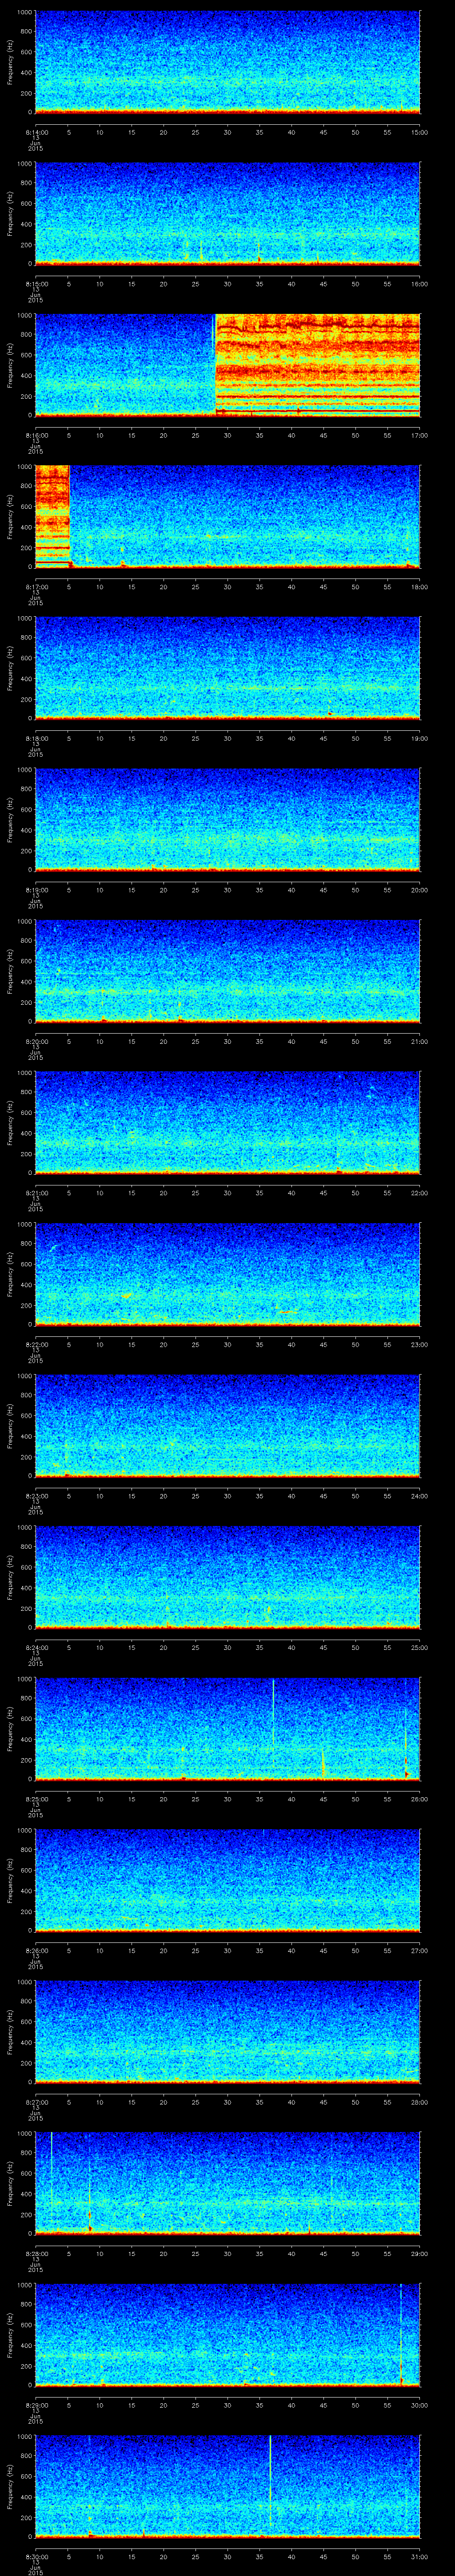Click the end time label 21:00
Viewport: 455px width, 2576px height.
tap(420, 1041)
